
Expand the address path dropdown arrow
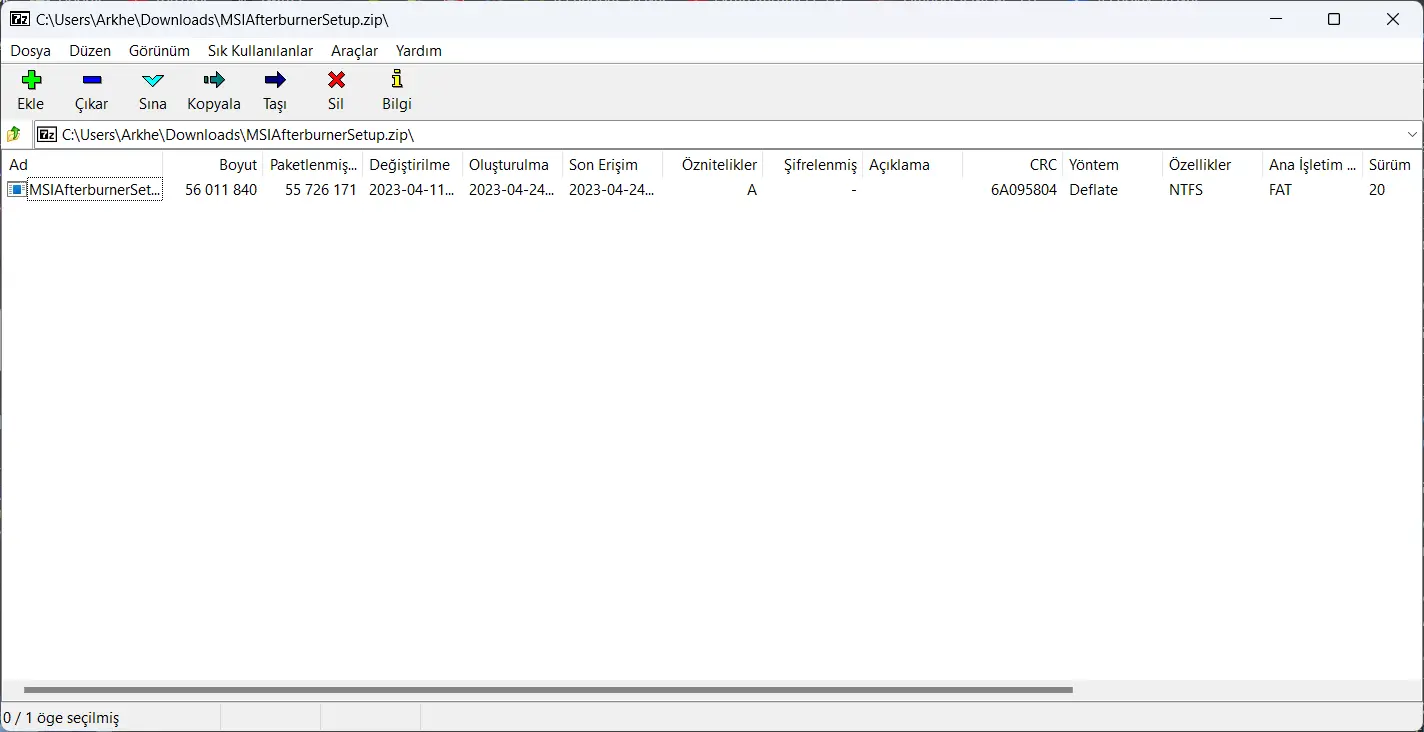click(1412, 134)
